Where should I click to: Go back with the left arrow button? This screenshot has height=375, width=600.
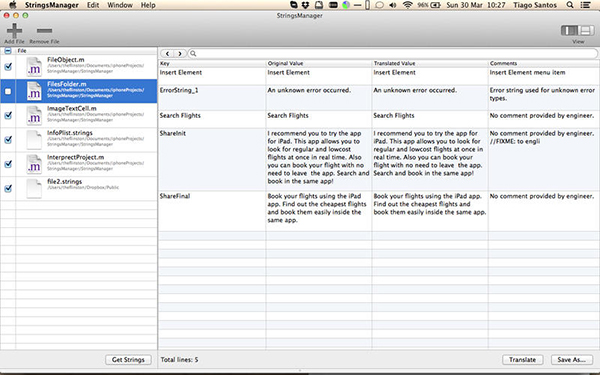(167, 54)
